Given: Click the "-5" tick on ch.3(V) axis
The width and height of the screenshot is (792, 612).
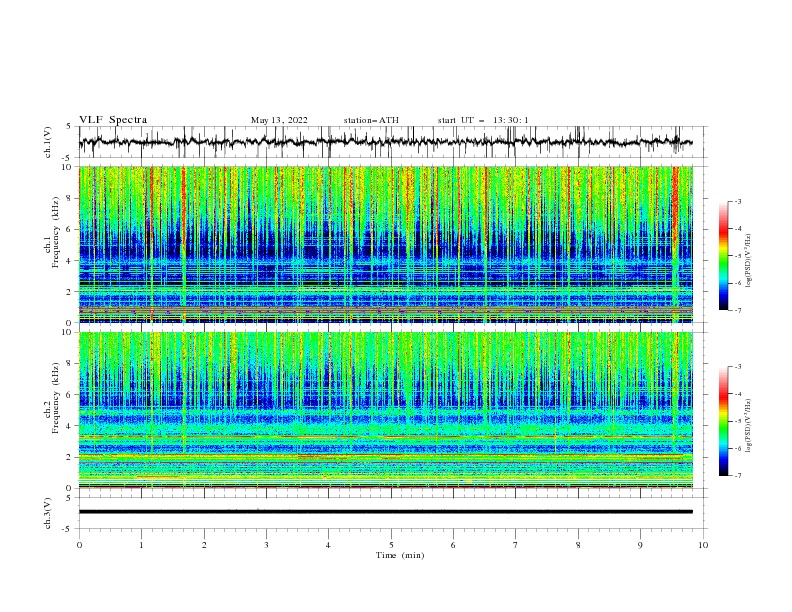Looking at the screenshot, I should (x=68, y=529).
